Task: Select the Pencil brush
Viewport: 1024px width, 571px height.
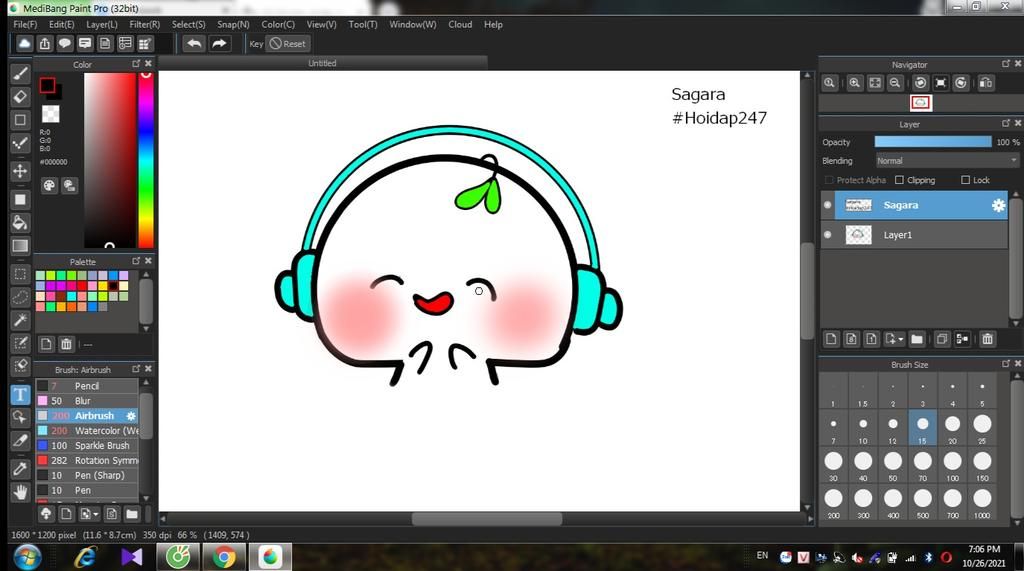Action: coord(87,386)
